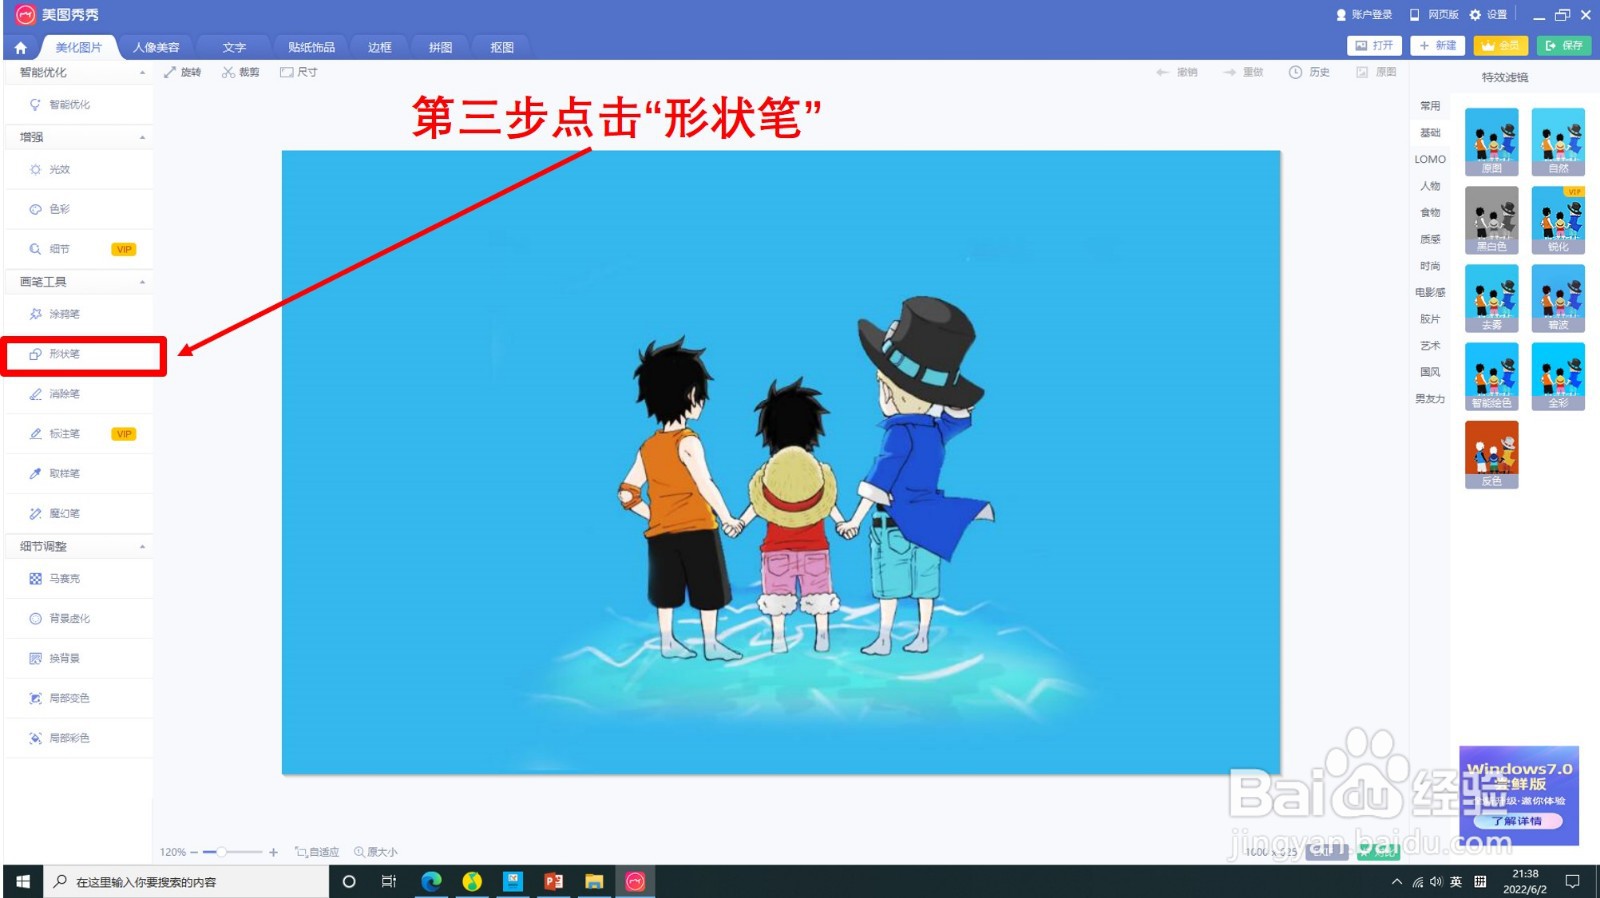Switch to the 抠图 tab
Image resolution: width=1600 pixels, height=898 pixels.
(502, 47)
